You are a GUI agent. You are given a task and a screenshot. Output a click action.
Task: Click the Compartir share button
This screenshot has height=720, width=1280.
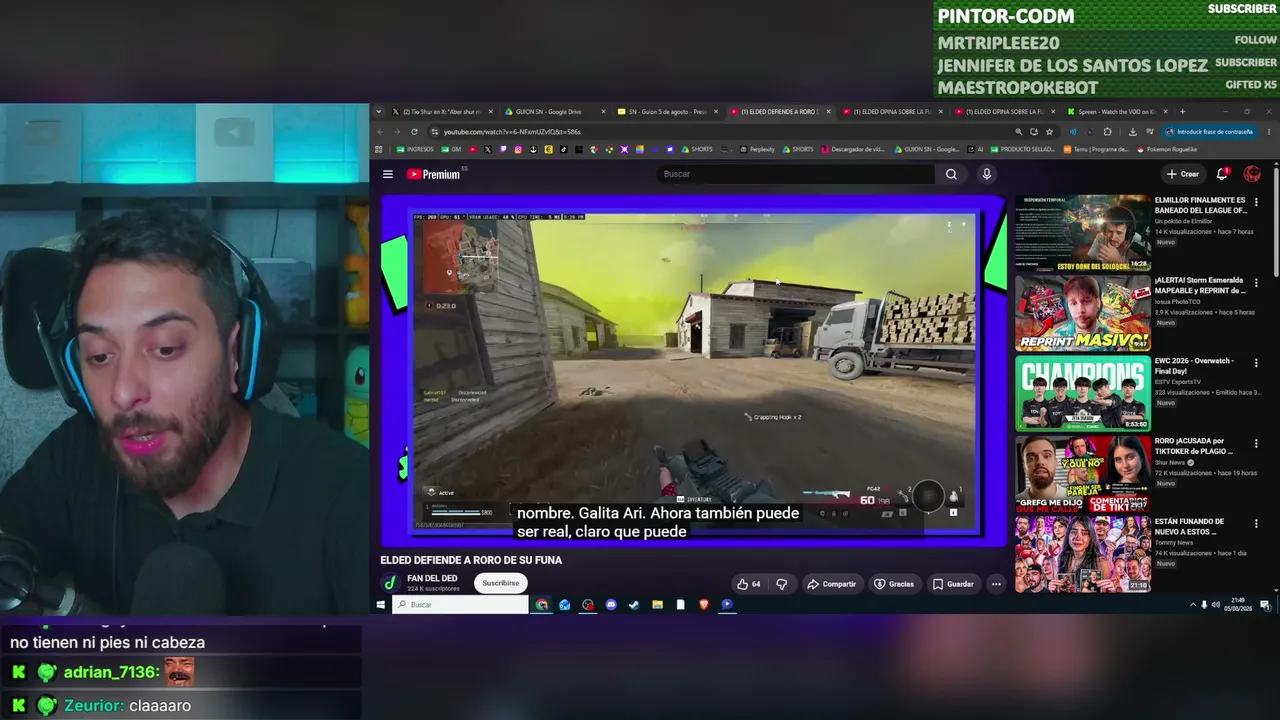(x=832, y=584)
